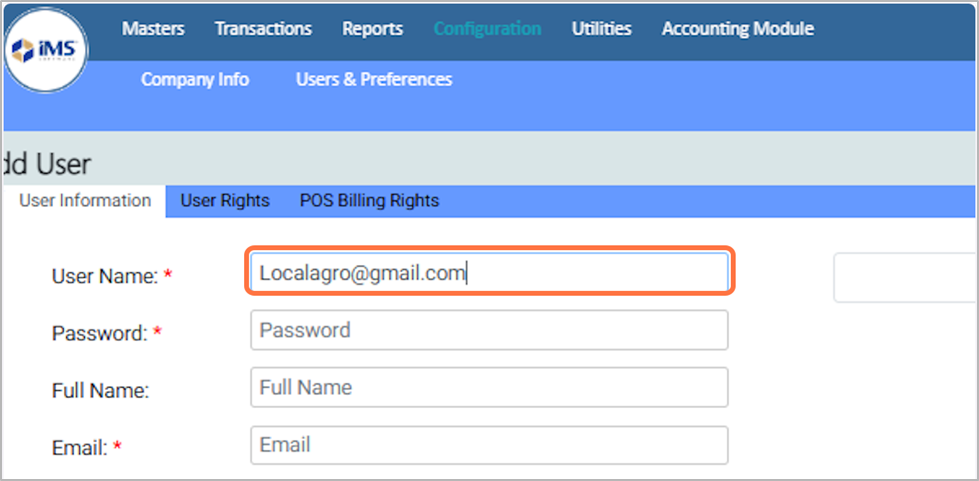Open the Utilities menu

[601, 29]
